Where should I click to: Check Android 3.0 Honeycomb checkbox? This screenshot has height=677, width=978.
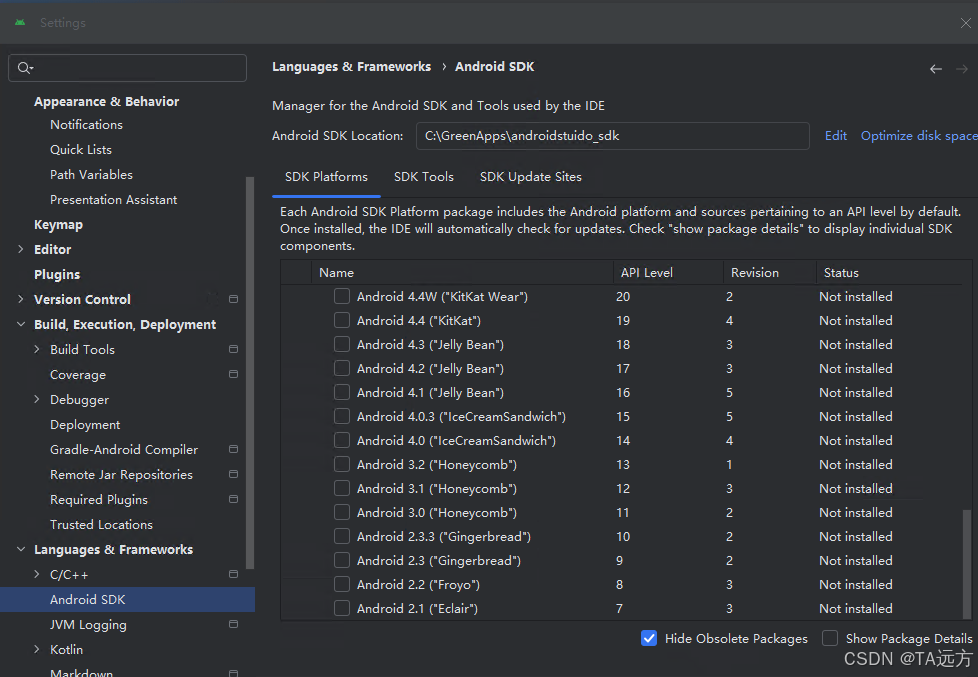click(342, 512)
